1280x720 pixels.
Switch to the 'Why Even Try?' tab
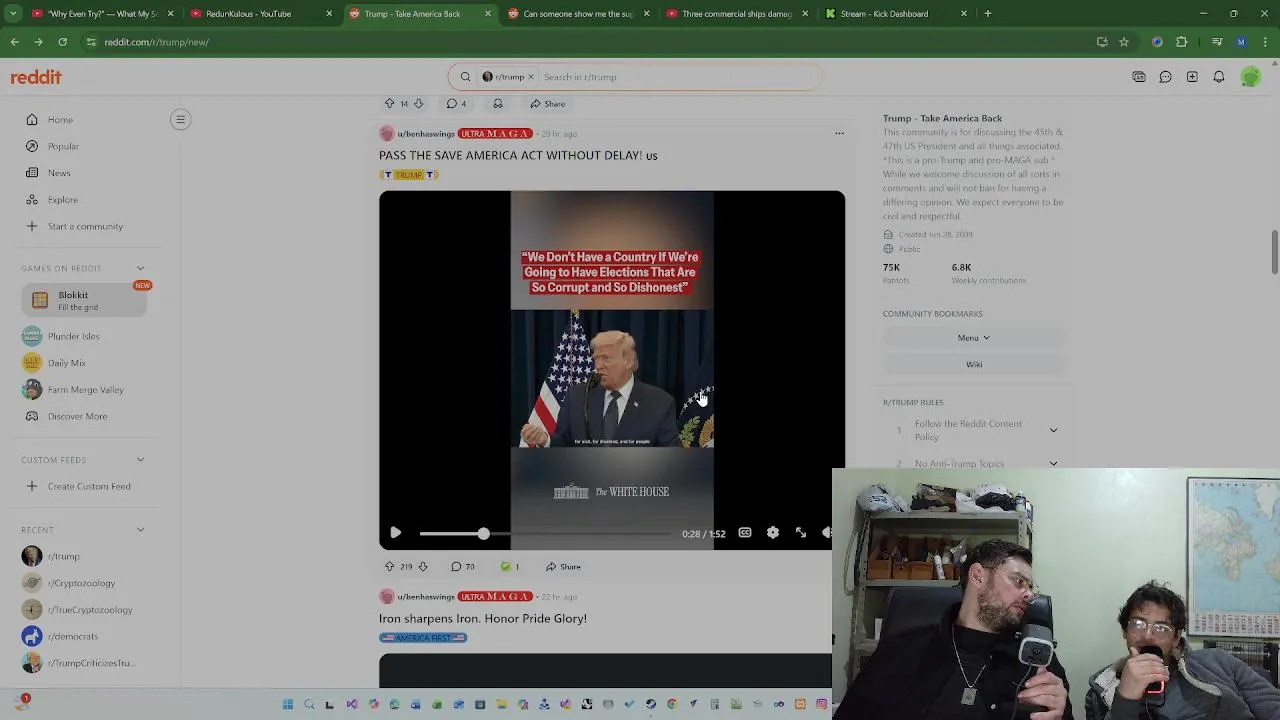[x=103, y=14]
